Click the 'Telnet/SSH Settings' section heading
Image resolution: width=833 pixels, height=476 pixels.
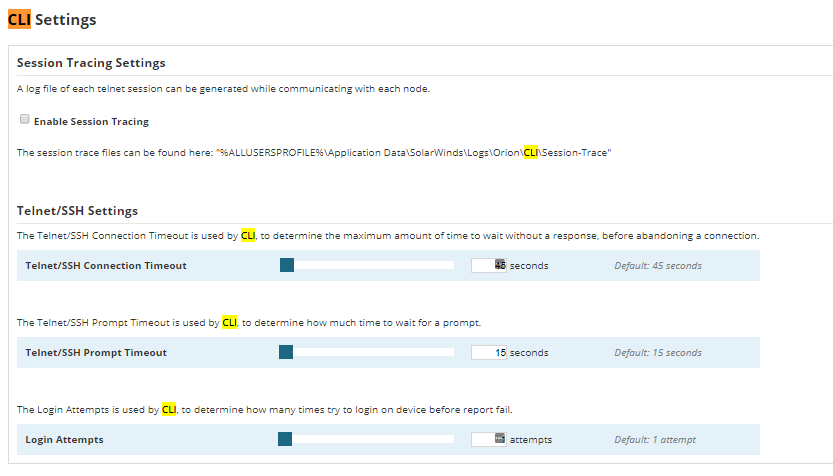(x=77, y=211)
